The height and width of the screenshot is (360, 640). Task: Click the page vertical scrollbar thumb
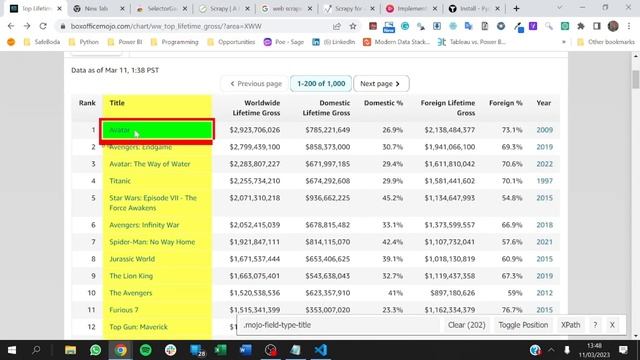[636, 79]
